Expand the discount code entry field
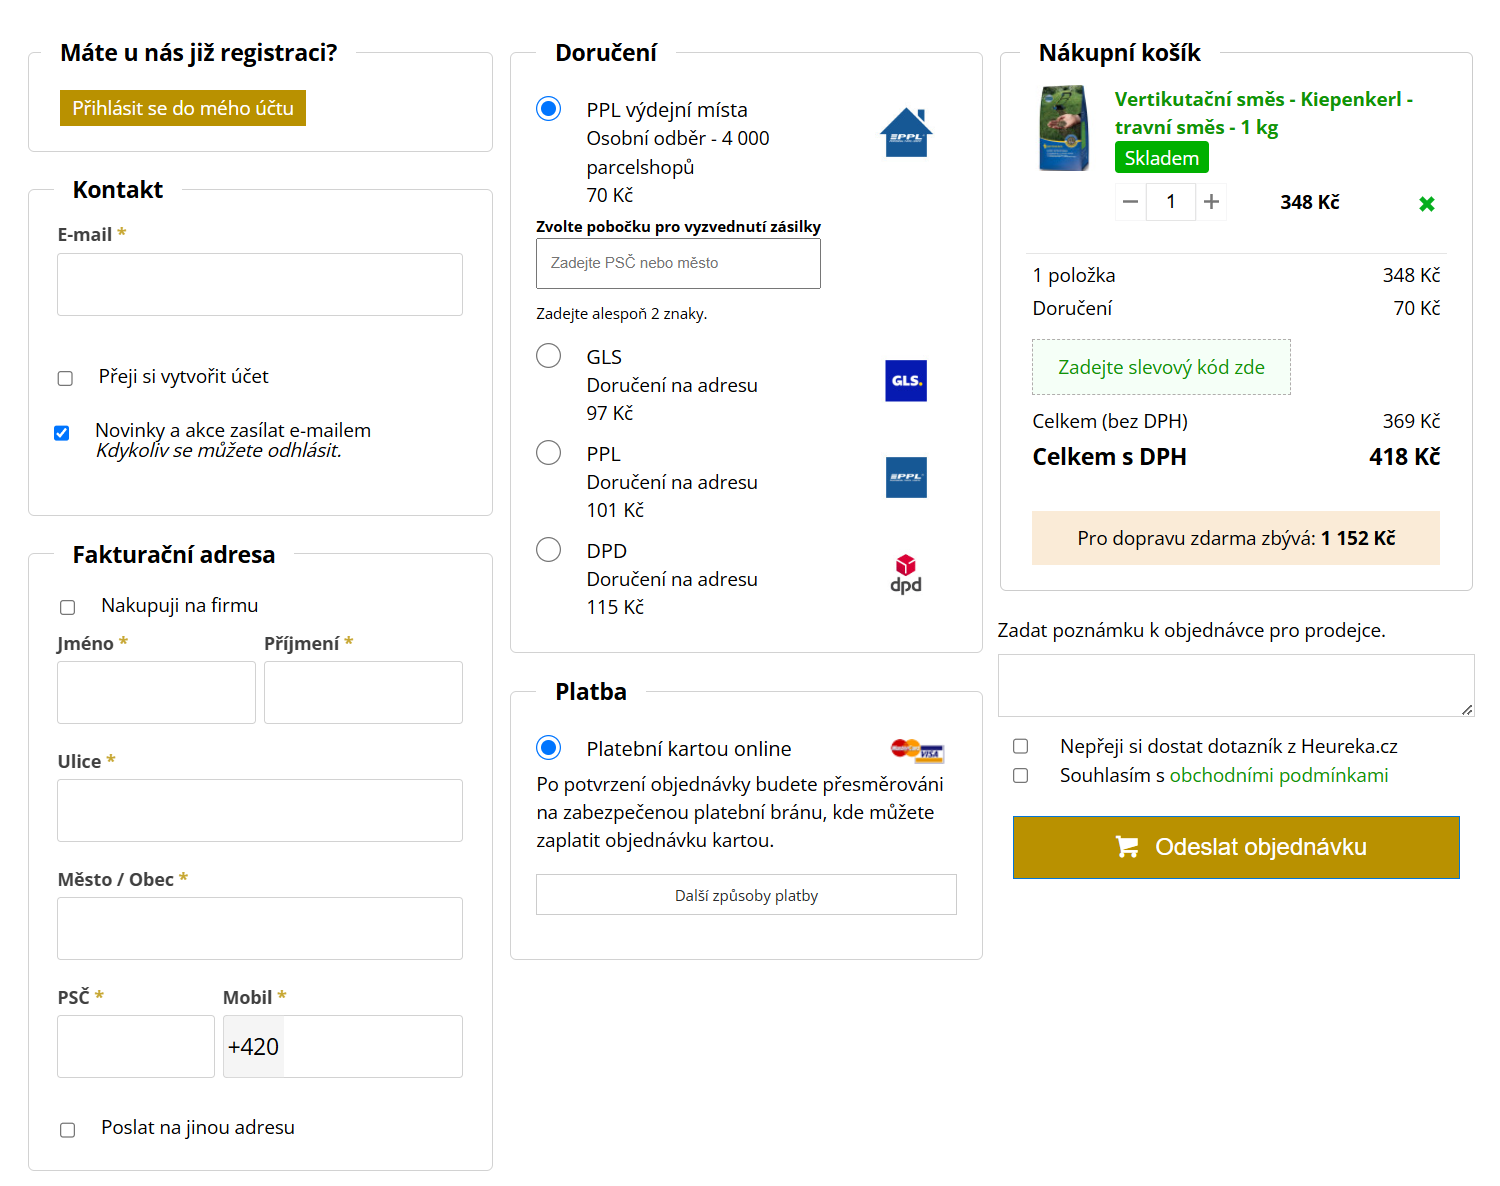1500x1186 pixels. click(1161, 367)
